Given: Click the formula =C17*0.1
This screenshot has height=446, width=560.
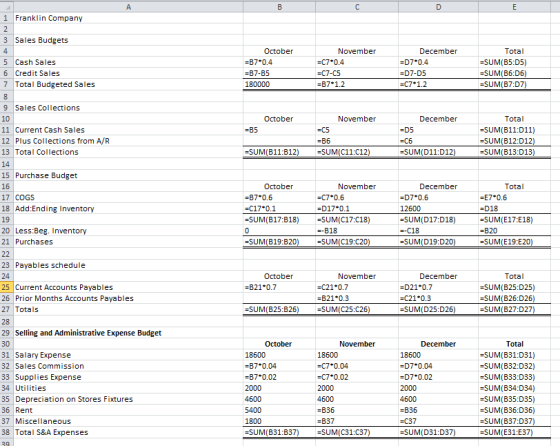Looking at the screenshot, I should tap(279, 209).
